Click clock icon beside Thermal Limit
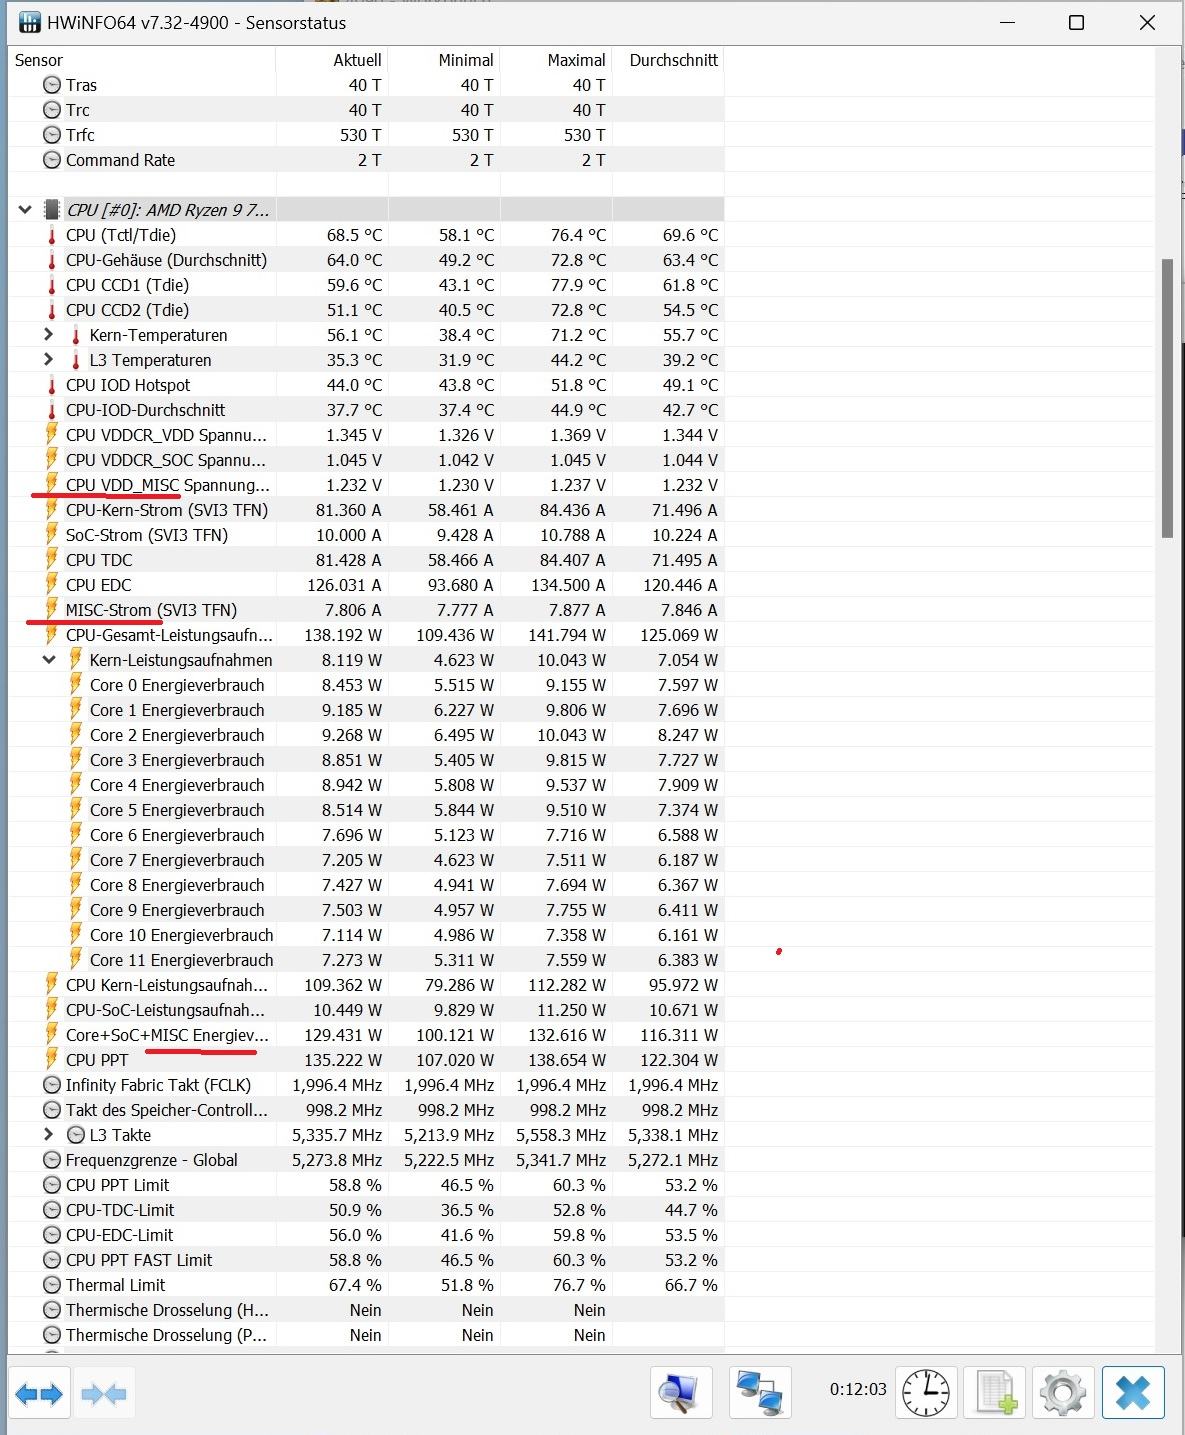 [x=52, y=1285]
